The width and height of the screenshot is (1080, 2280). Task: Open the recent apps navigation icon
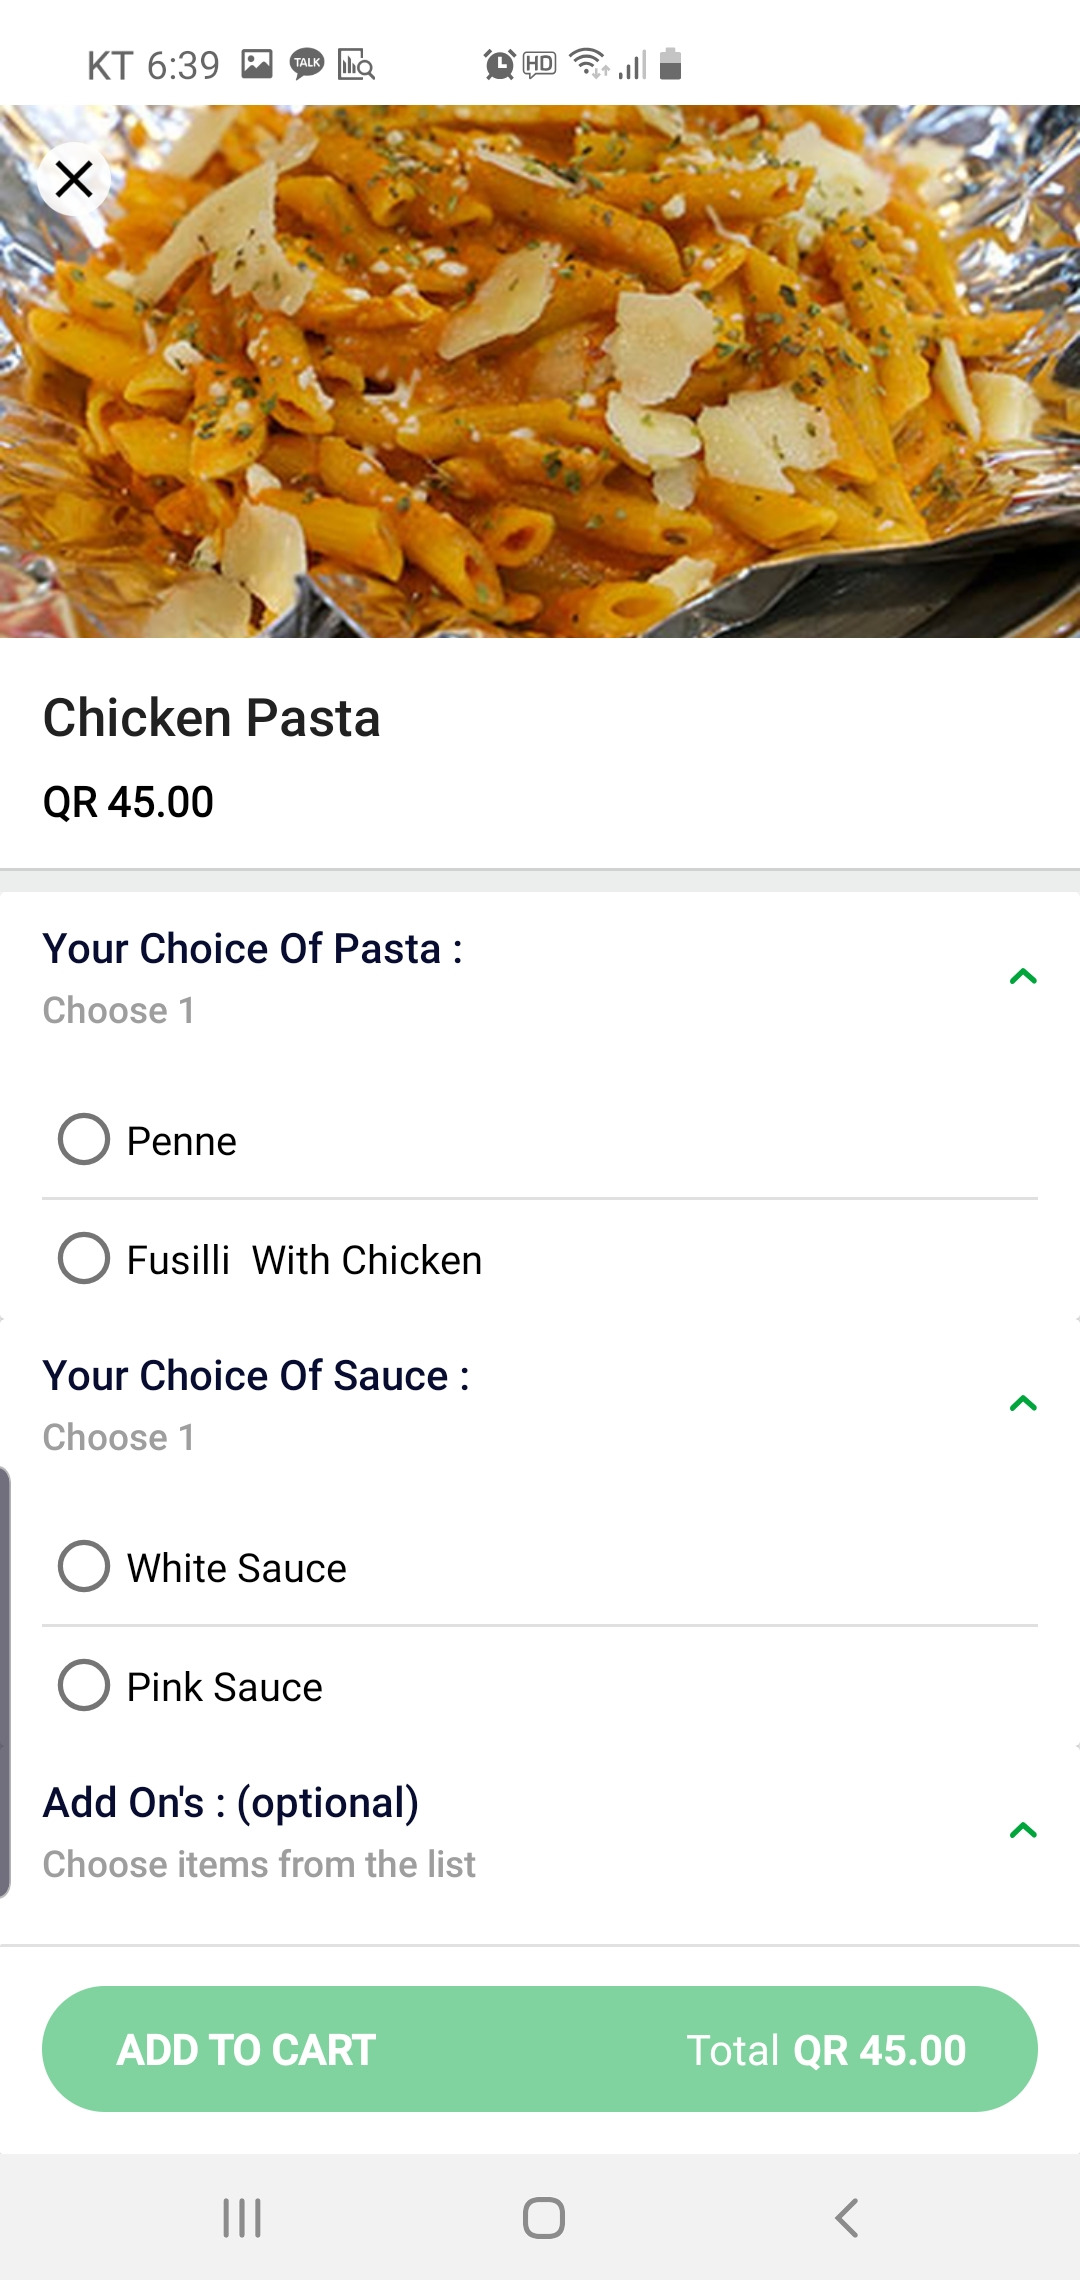tap(241, 2217)
